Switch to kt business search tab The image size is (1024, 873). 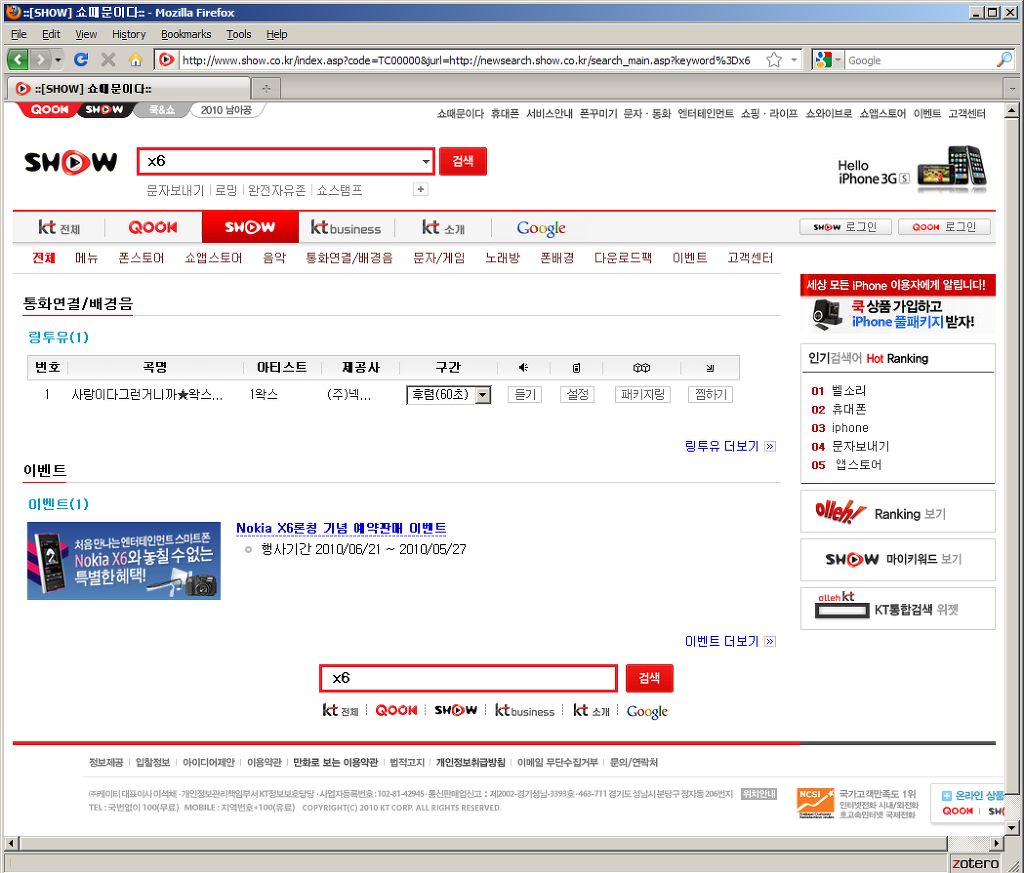345,228
